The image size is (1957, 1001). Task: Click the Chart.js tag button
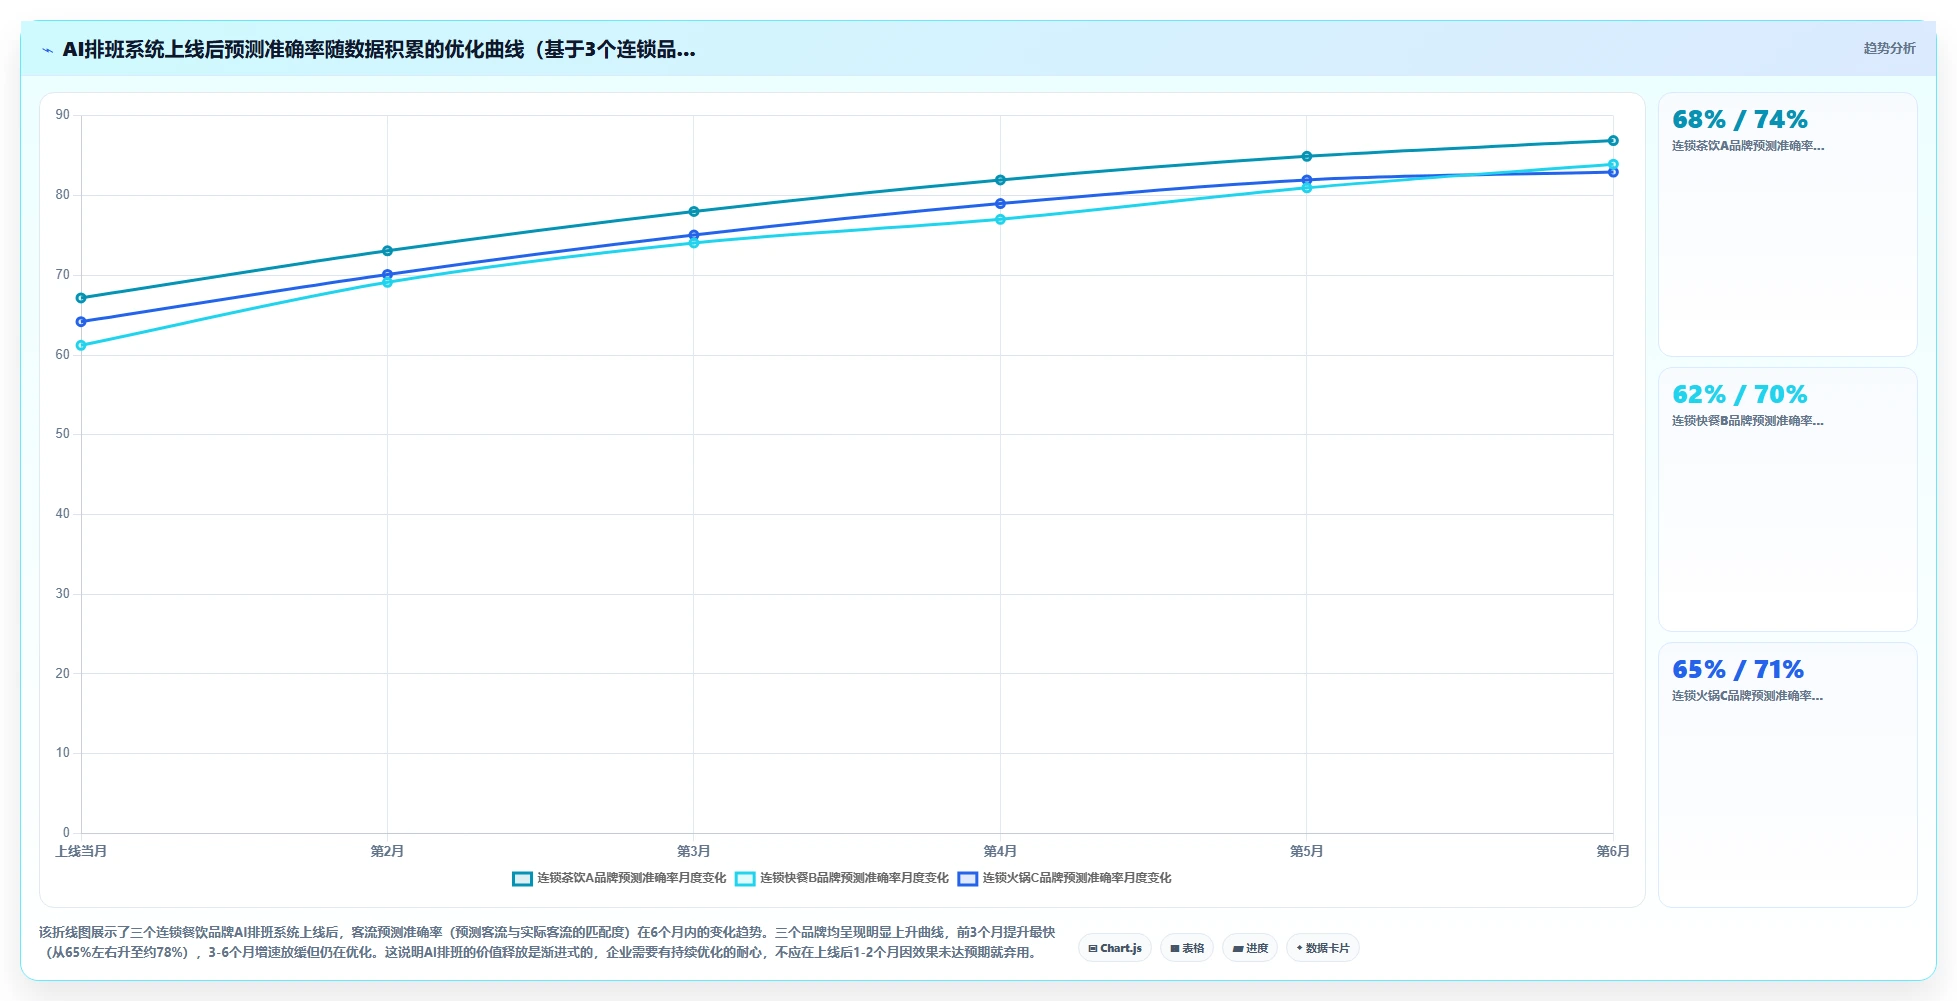tap(1115, 948)
